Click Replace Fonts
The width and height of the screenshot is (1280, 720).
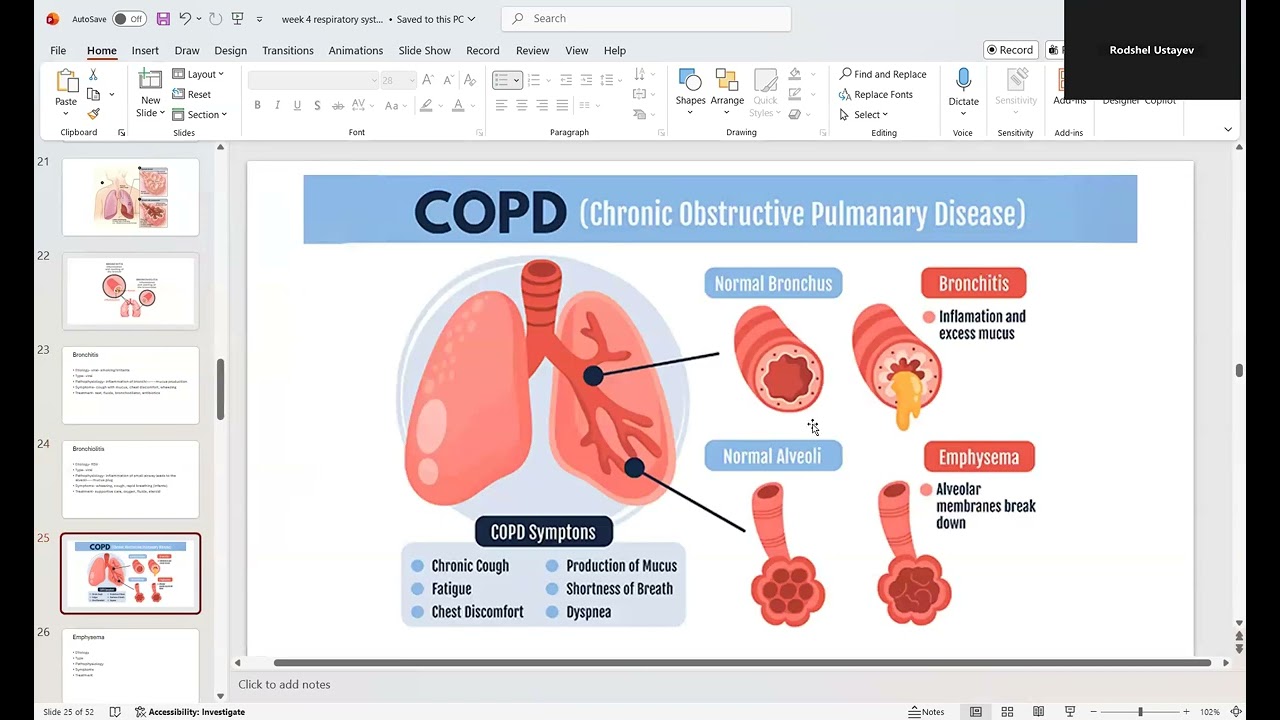[876, 94]
